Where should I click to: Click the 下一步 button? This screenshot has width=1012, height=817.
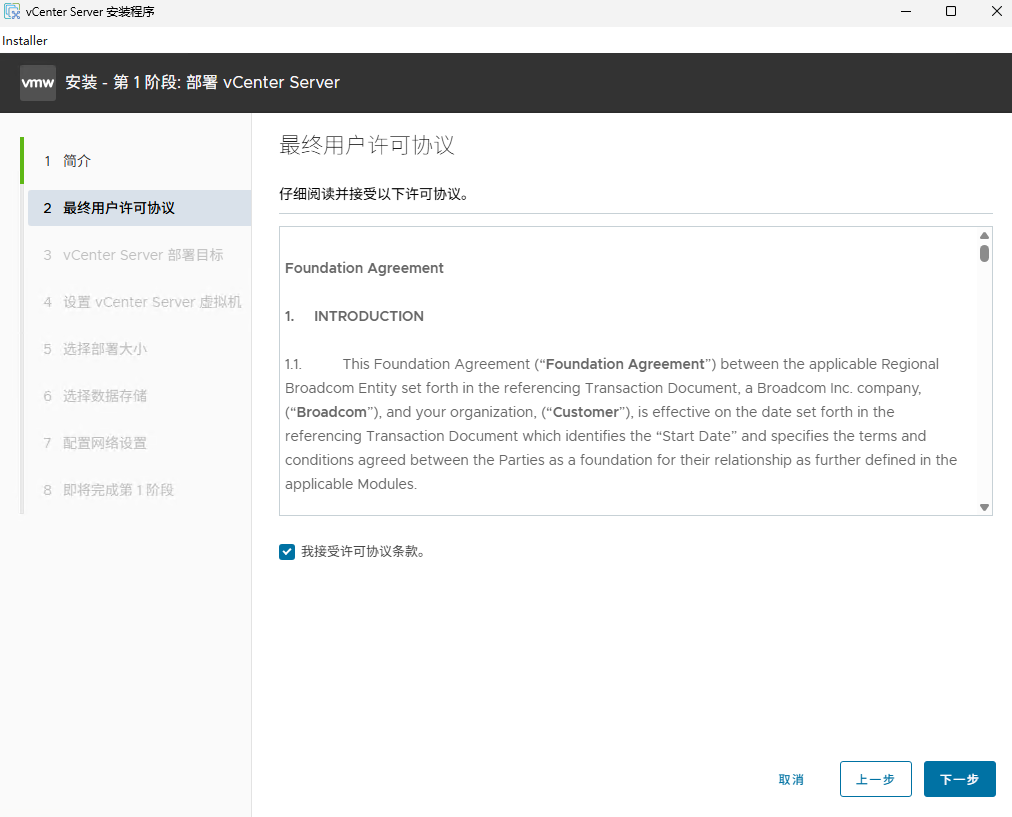(x=958, y=778)
